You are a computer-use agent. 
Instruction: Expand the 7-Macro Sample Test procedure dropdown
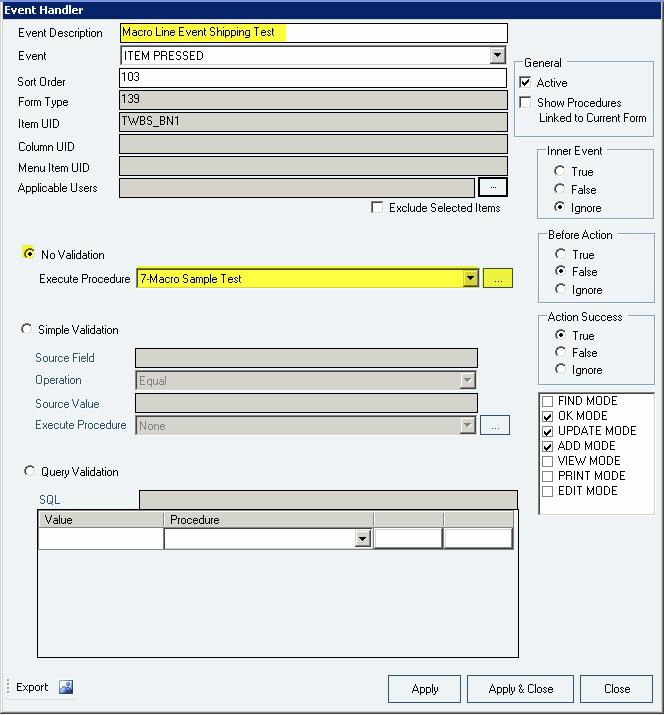pos(470,278)
